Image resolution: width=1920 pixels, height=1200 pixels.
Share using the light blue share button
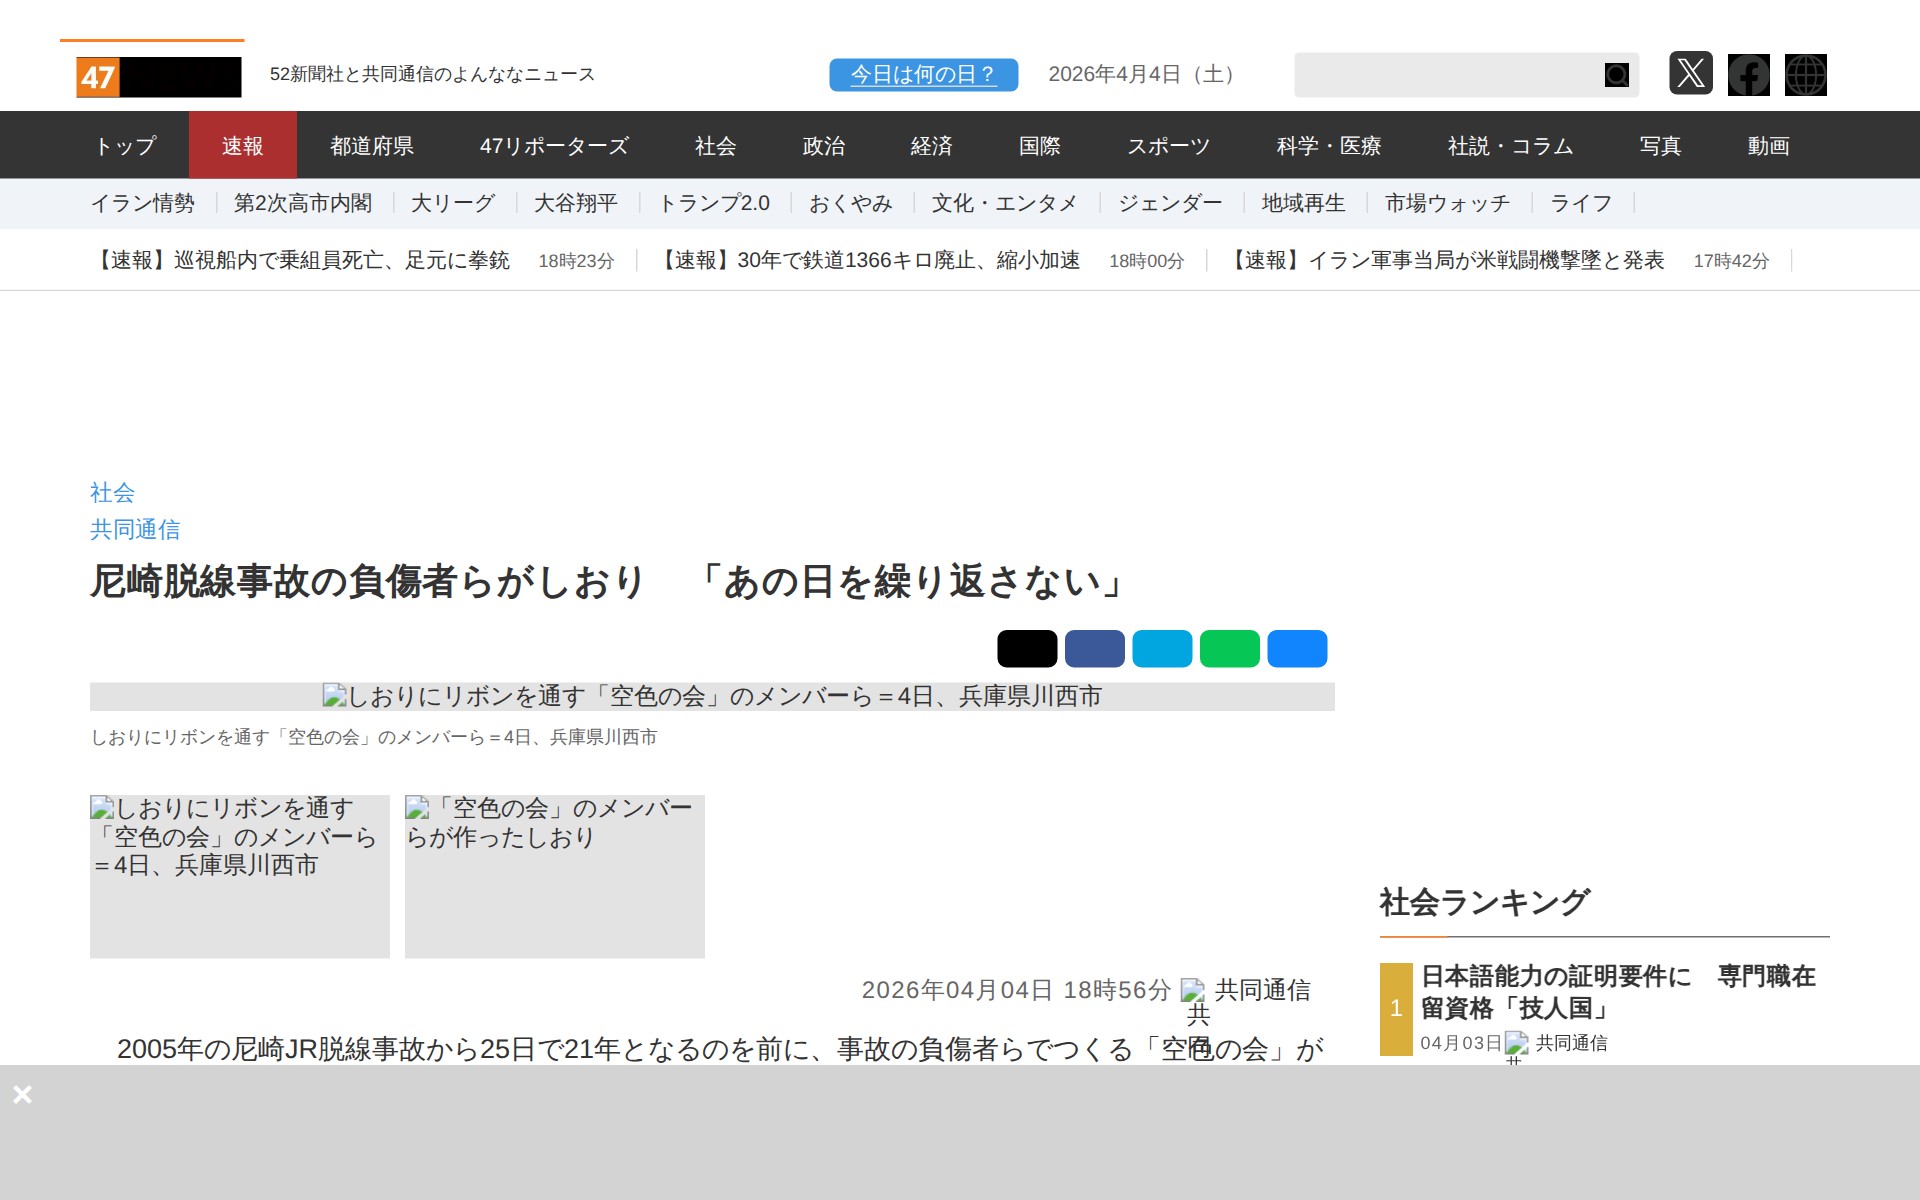[1163, 648]
